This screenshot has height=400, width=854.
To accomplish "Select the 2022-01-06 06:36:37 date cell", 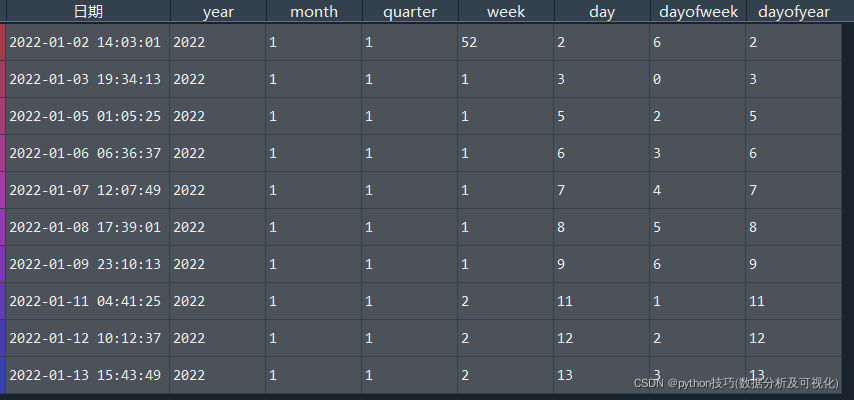I will tap(85, 153).
